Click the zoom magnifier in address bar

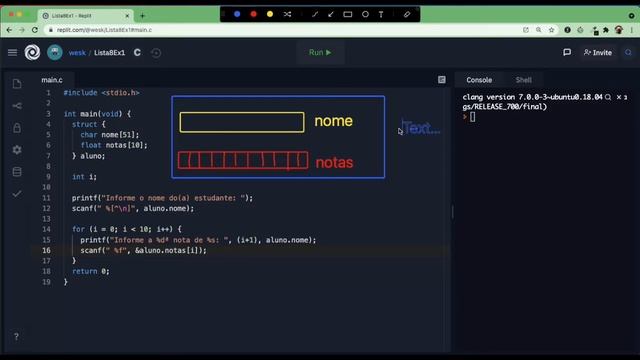point(539,30)
